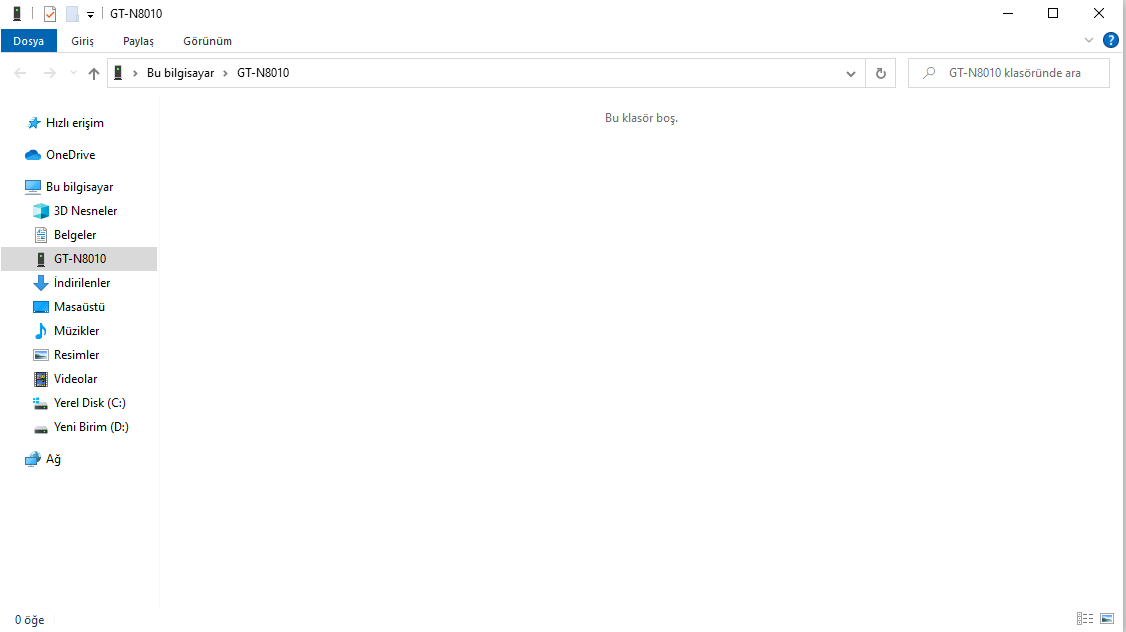Screen dimensions: 1126x632
Task: Select Bu bilgisayar in the address breadcrumb
Action: point(180,73)
